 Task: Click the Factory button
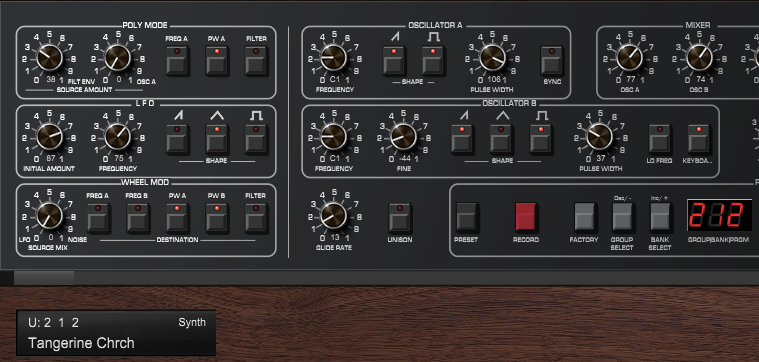[584, 217]
